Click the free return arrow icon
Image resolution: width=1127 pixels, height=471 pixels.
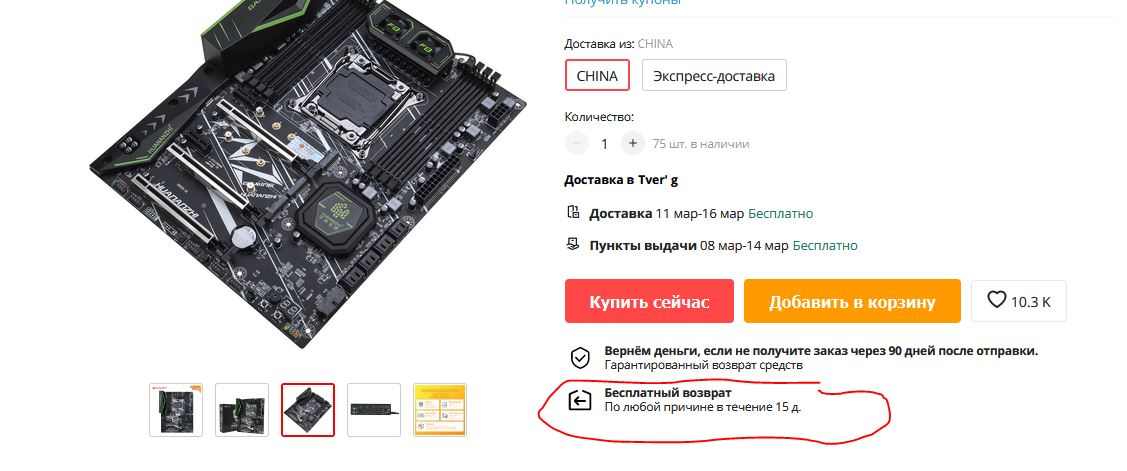tap(579, 401)
